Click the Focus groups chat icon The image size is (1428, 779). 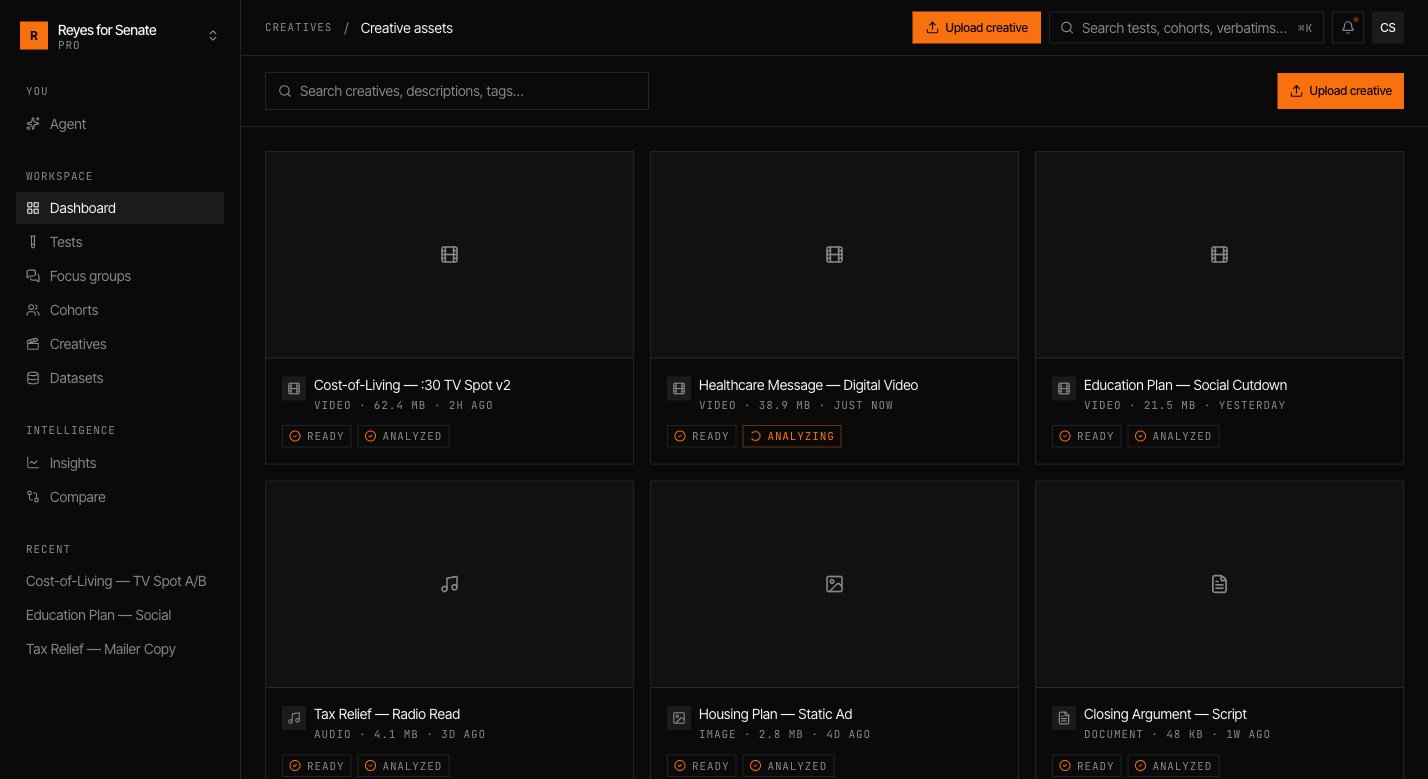(x=33, y=276)
